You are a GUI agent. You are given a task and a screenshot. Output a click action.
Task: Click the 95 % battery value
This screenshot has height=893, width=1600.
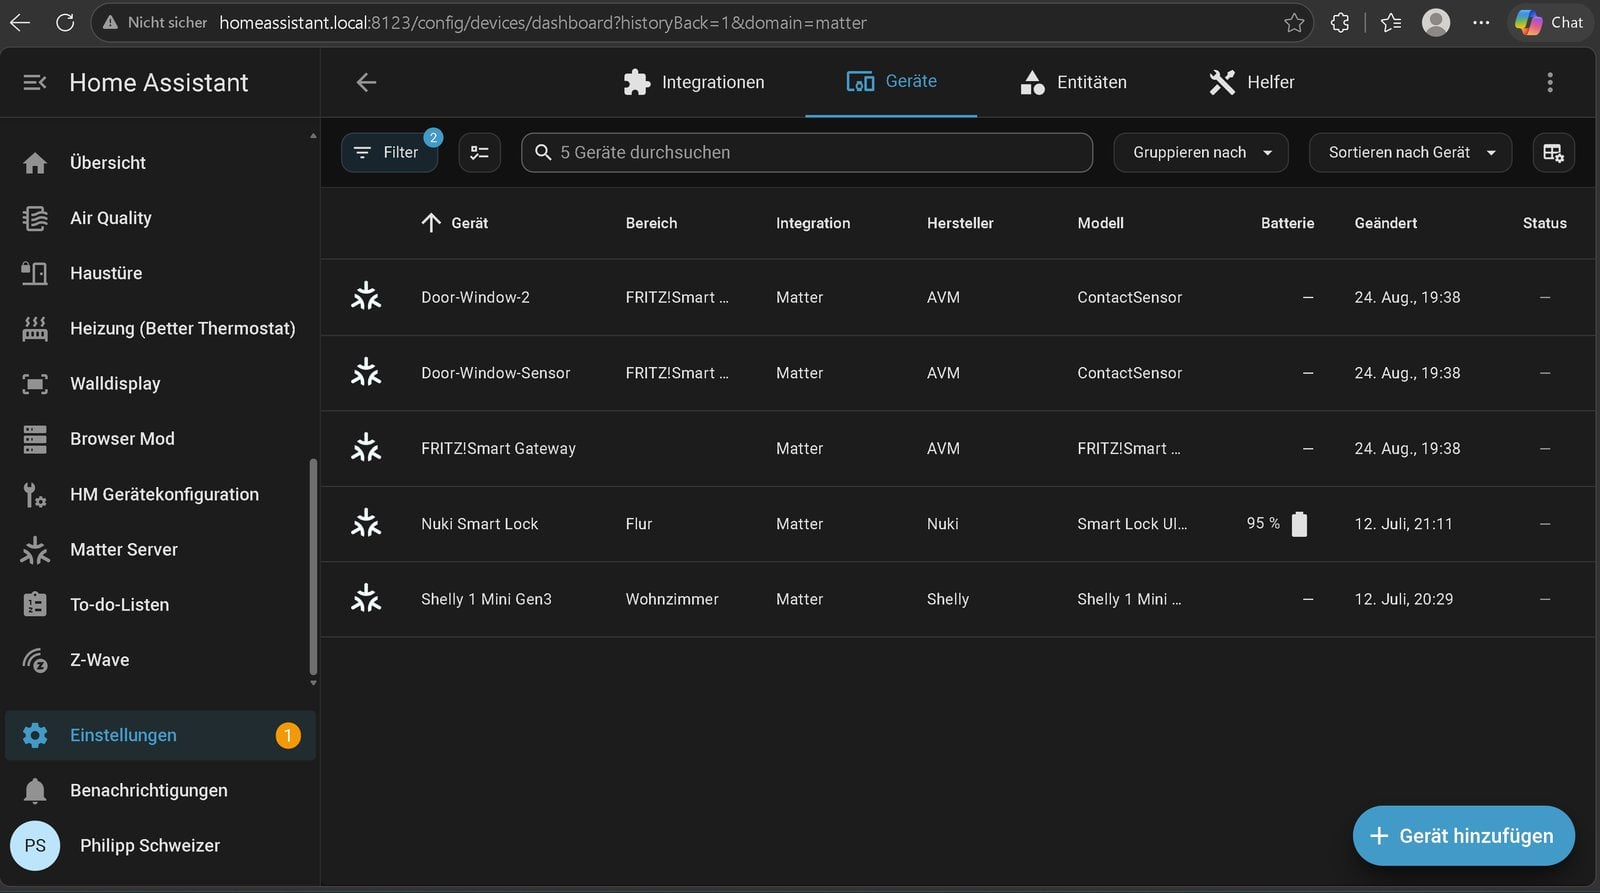click(x=1263, y=523)
